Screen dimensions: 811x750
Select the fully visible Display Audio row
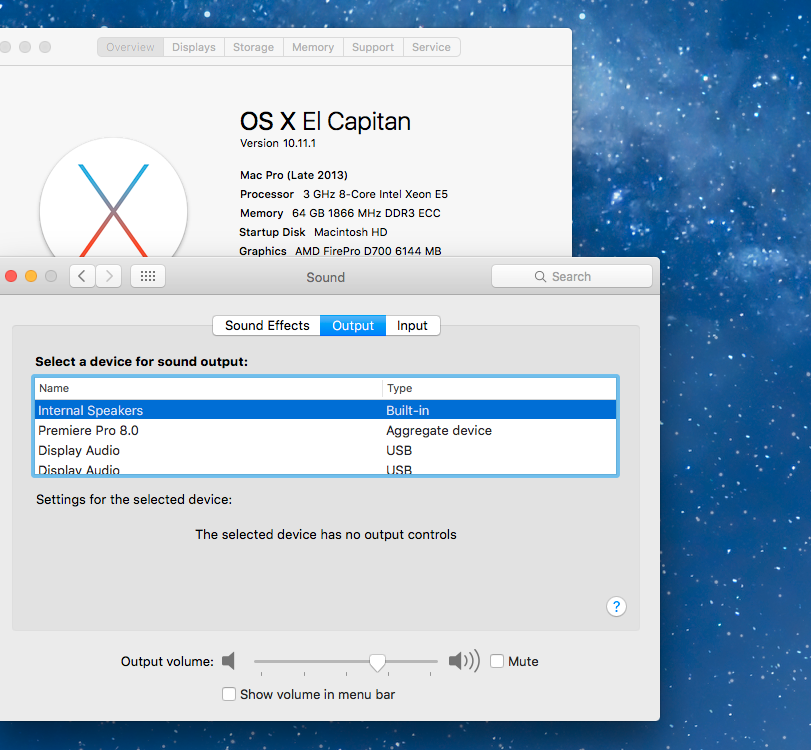(325, 451)
